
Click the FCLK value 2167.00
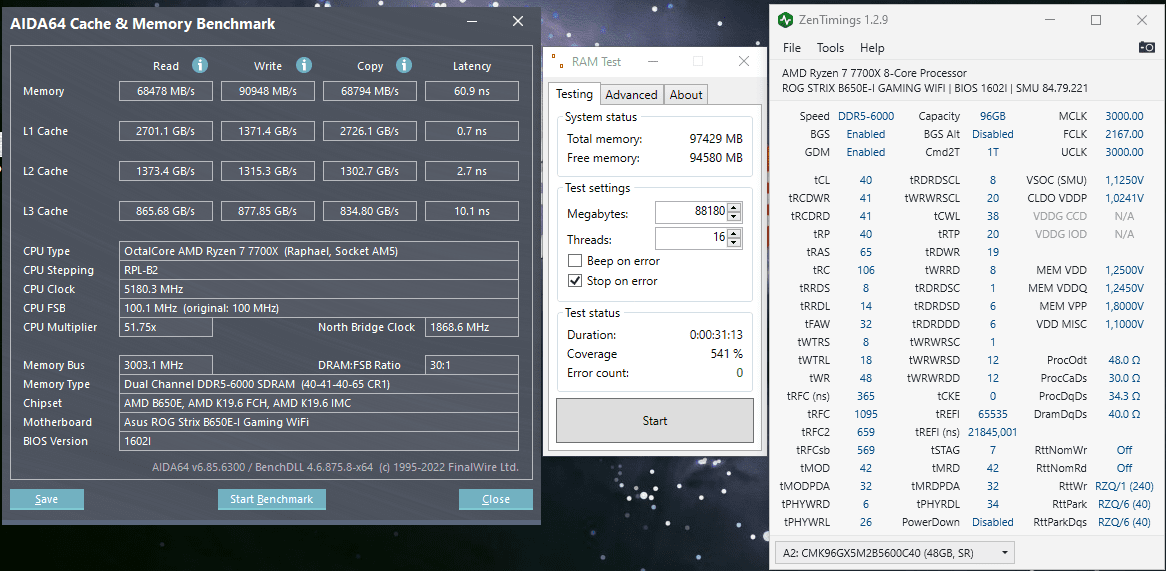(x=1124, y=135)
